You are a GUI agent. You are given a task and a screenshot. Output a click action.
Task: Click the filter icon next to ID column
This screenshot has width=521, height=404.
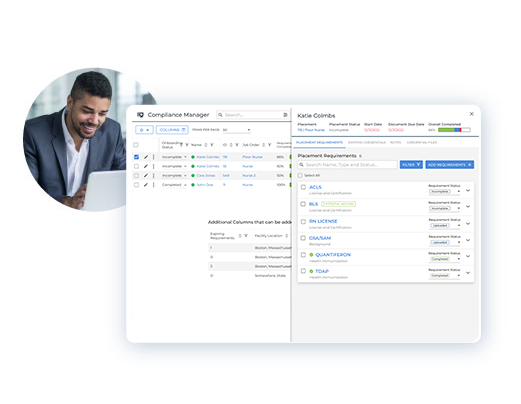[x=237, y=145]
